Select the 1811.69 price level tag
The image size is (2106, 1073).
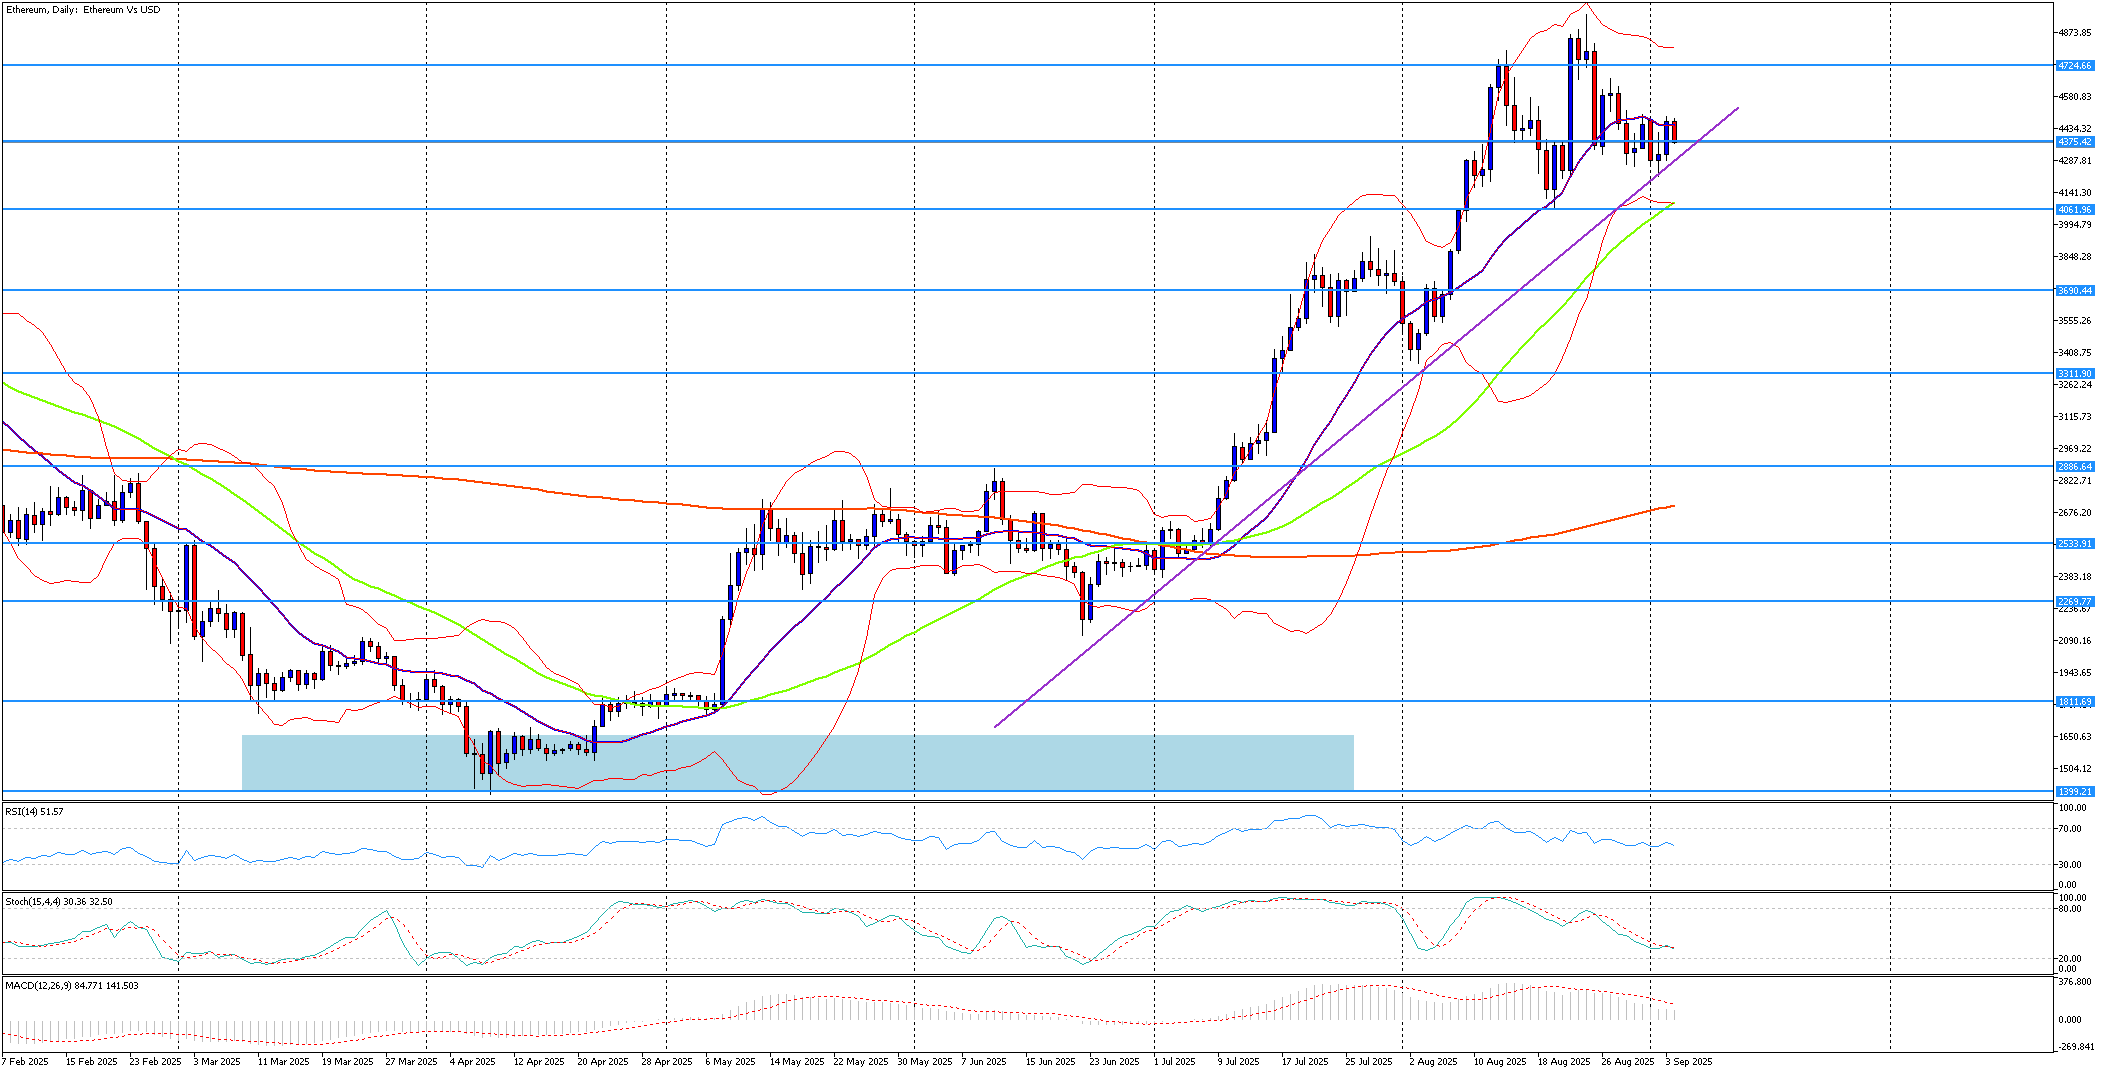pyautogui.click(x=2074, y=702)
